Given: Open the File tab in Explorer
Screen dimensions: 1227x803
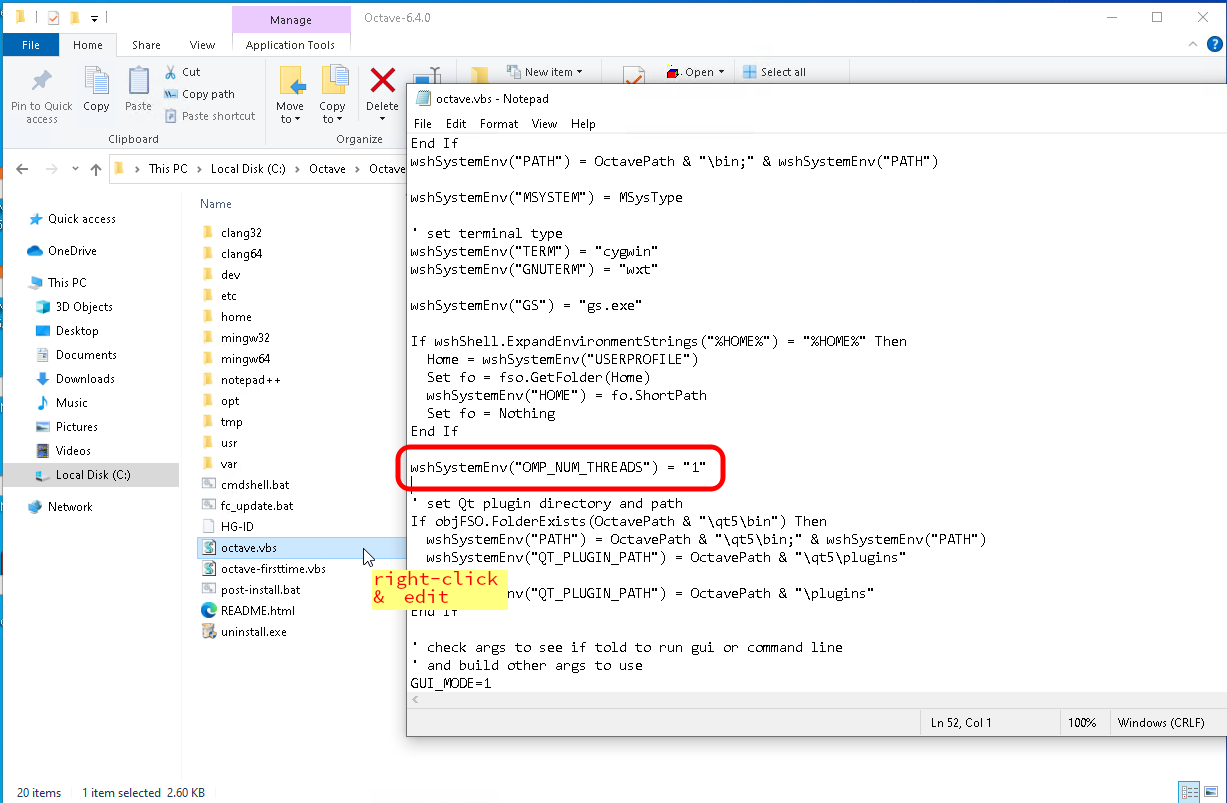Looking at the screenshot, I should [31, 45].
